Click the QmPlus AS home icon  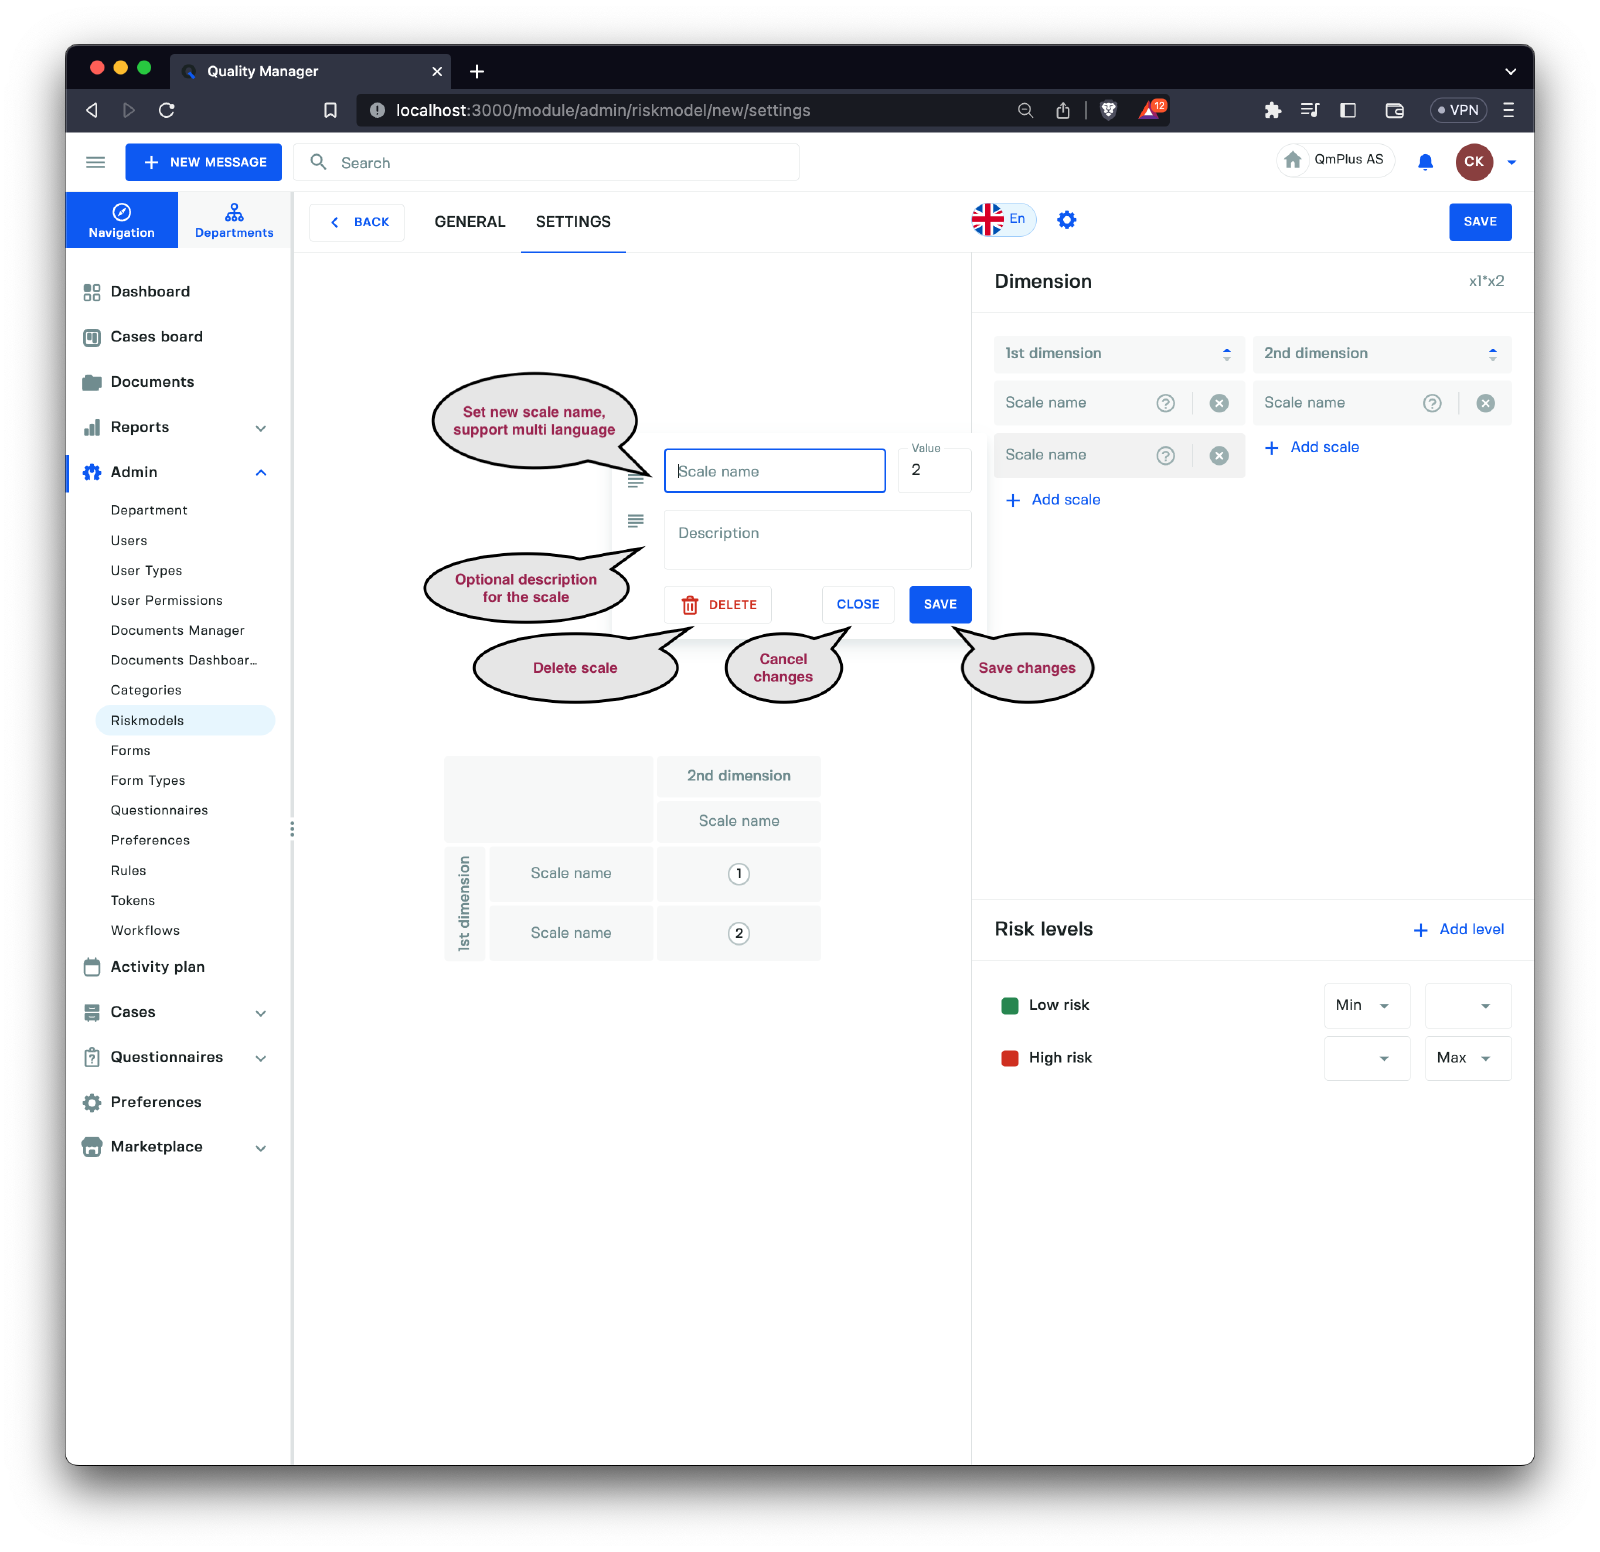(x=1293, y=160)
